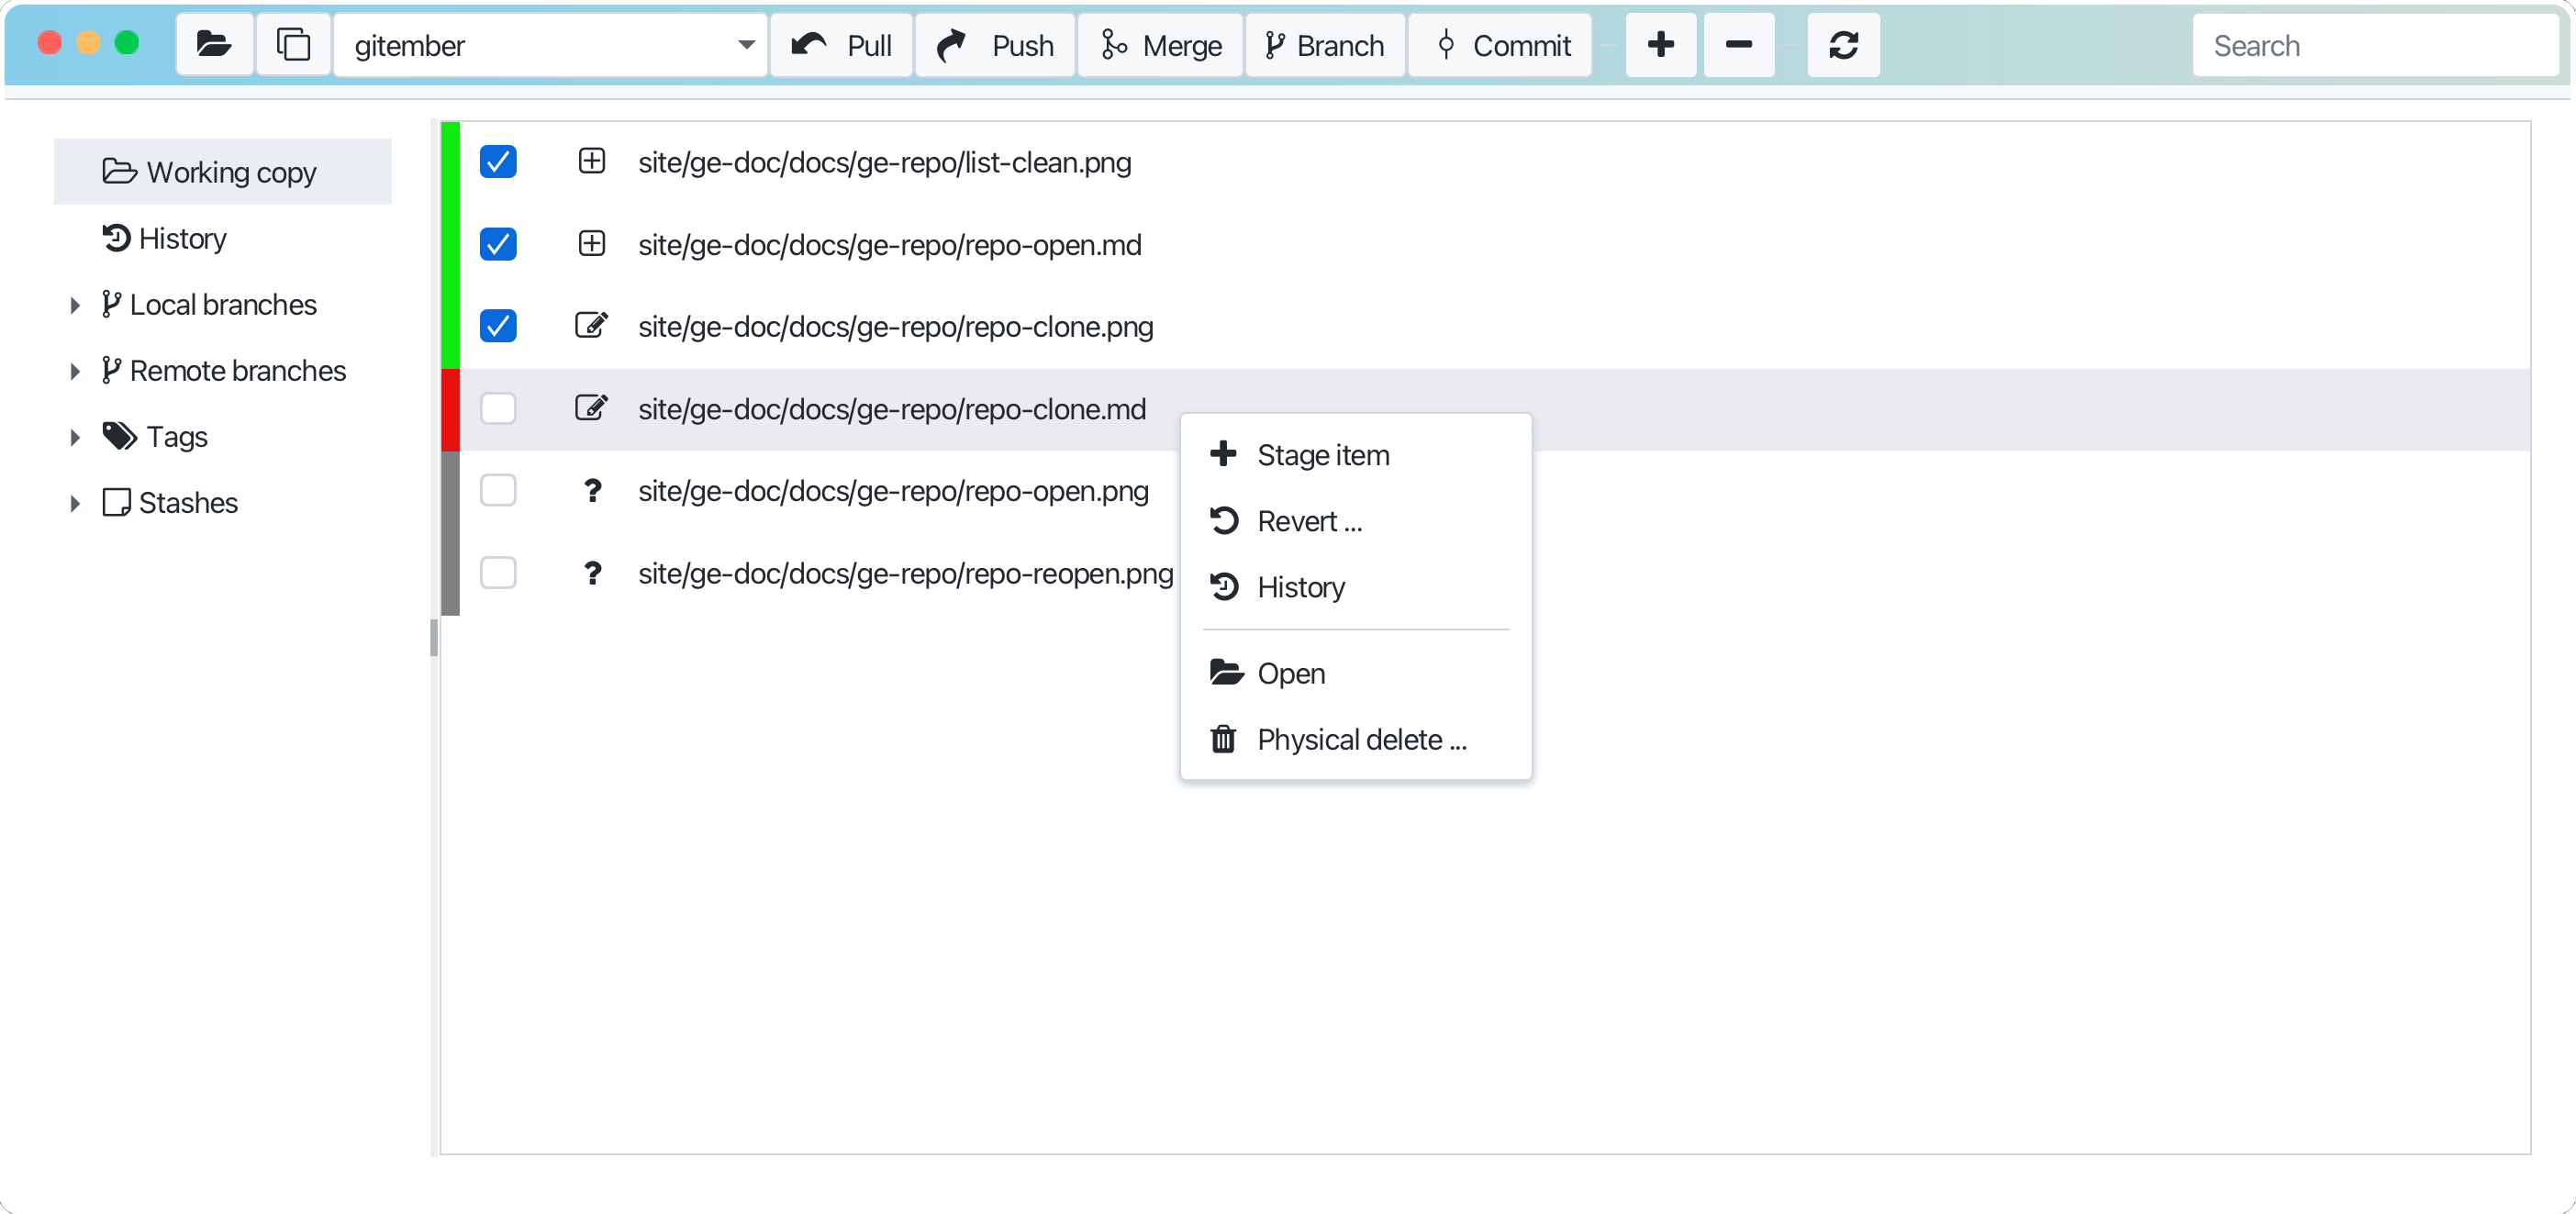Click the refresh arrows toolbar icon
2576x1214 pixels.
tap(1843, 45)
